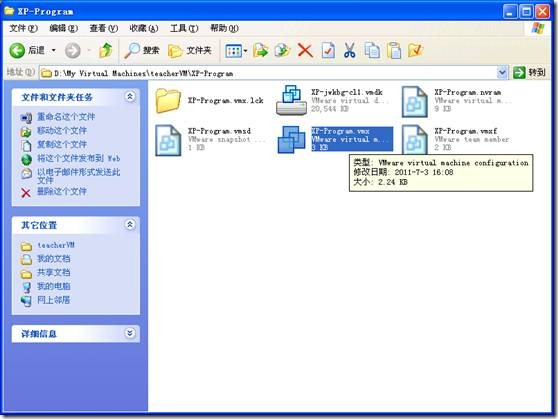The image size is (558, 419).
Task: Click 以电子邮件形式发送此文件 link
Action: (x=79, y=176)
